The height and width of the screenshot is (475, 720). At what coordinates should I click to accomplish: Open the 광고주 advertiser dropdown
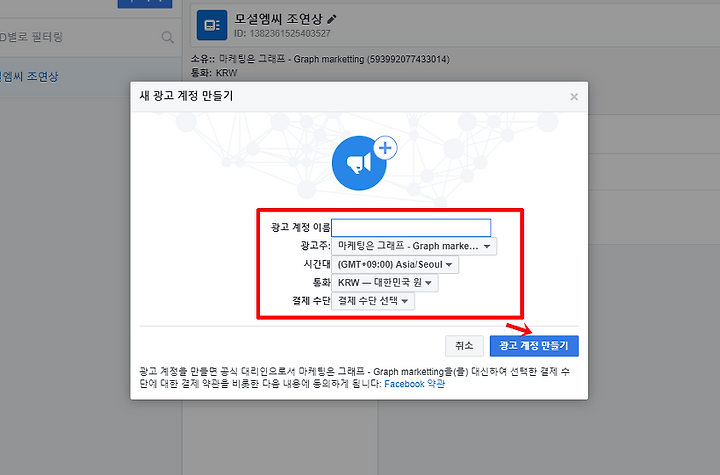(x=414, y=246)
